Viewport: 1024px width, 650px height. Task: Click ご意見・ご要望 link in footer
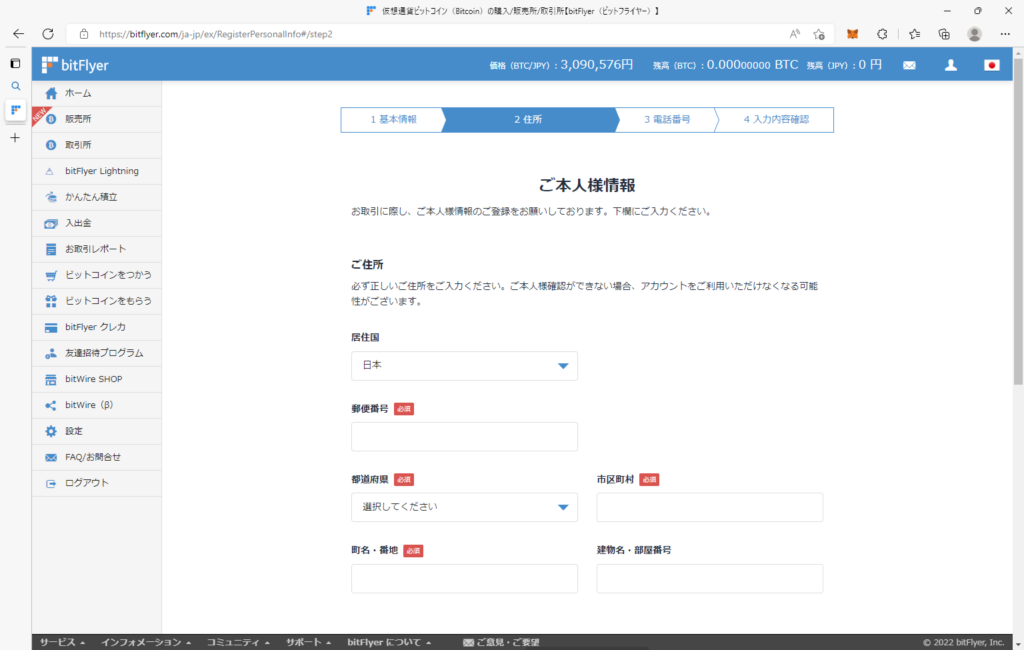click(x=501, y=642)
